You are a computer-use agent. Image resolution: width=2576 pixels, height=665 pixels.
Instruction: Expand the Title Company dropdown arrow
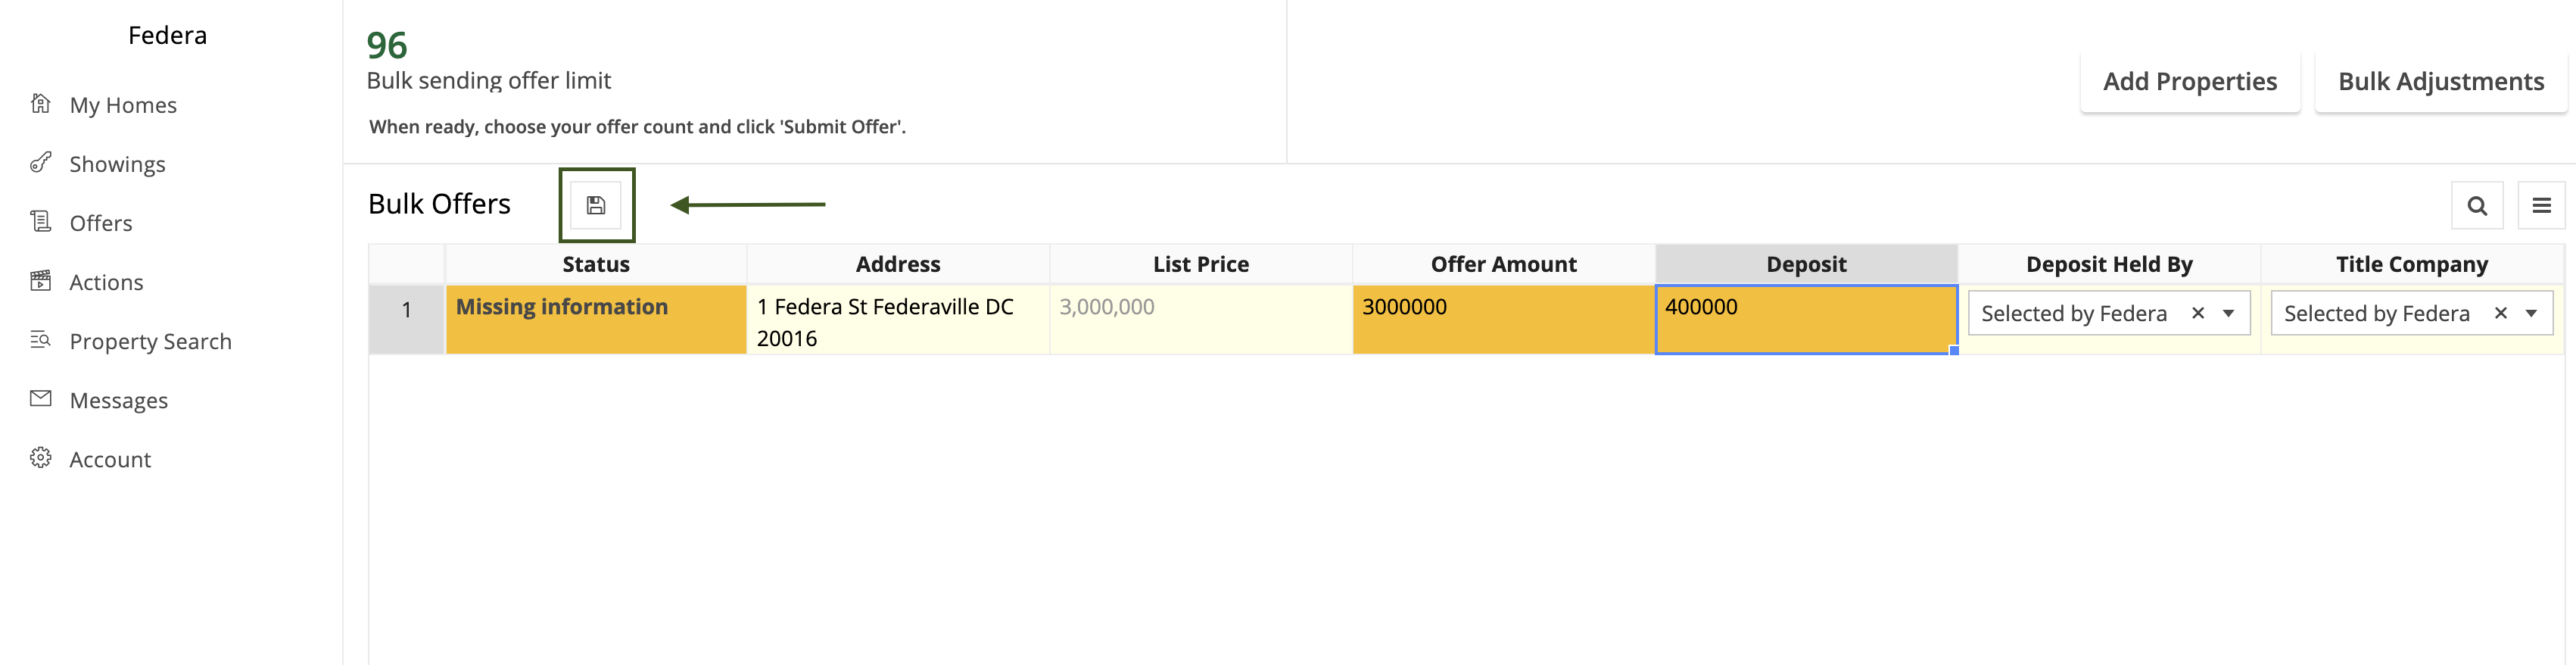click(x=2532, y=313)
